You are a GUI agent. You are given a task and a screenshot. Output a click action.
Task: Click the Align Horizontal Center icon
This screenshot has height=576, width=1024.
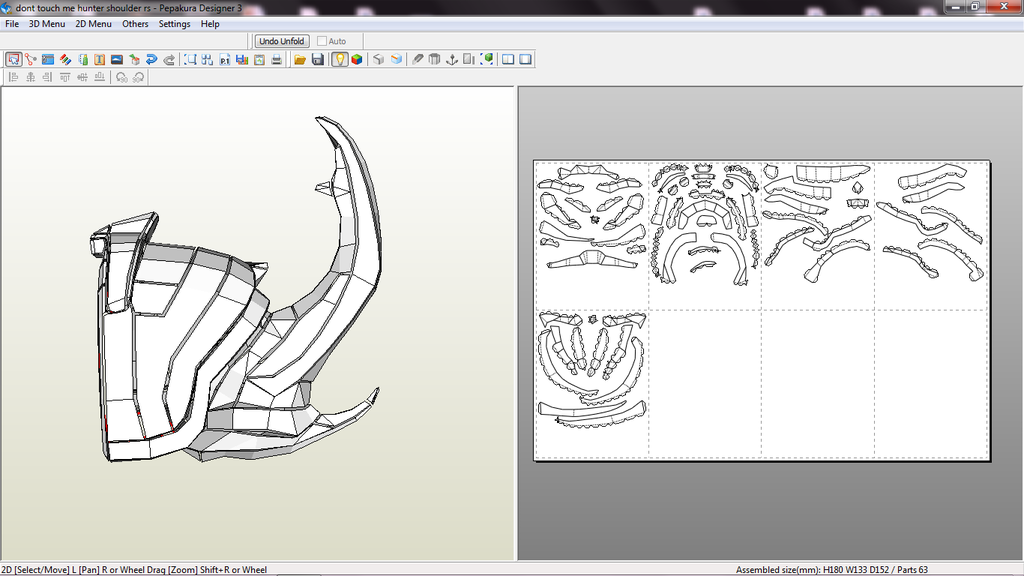30,77
